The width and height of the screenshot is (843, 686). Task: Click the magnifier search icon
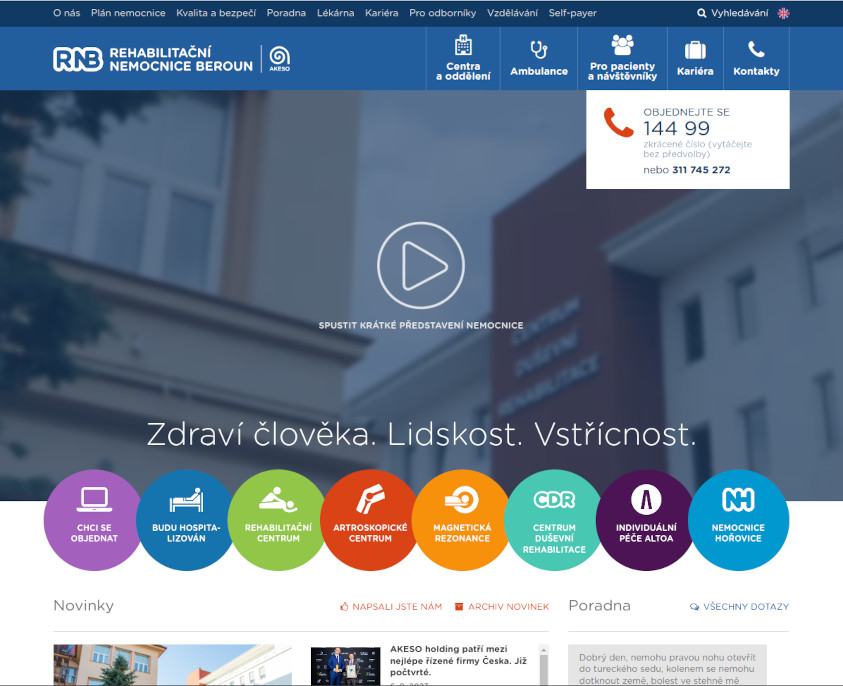click(702, 13)
